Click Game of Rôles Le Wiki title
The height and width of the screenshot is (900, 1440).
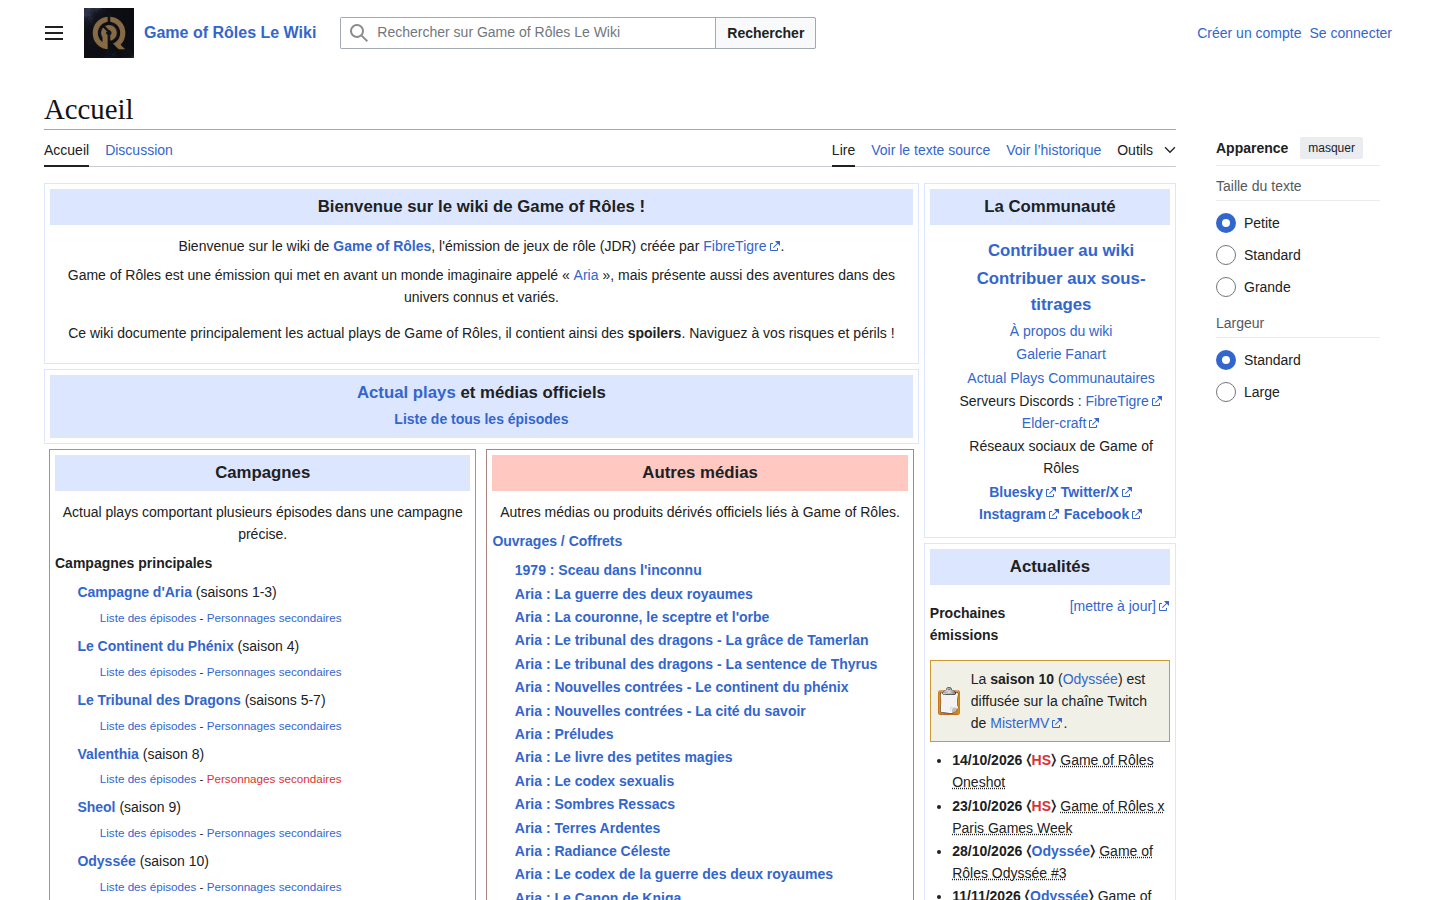click(x=230, y=33)
